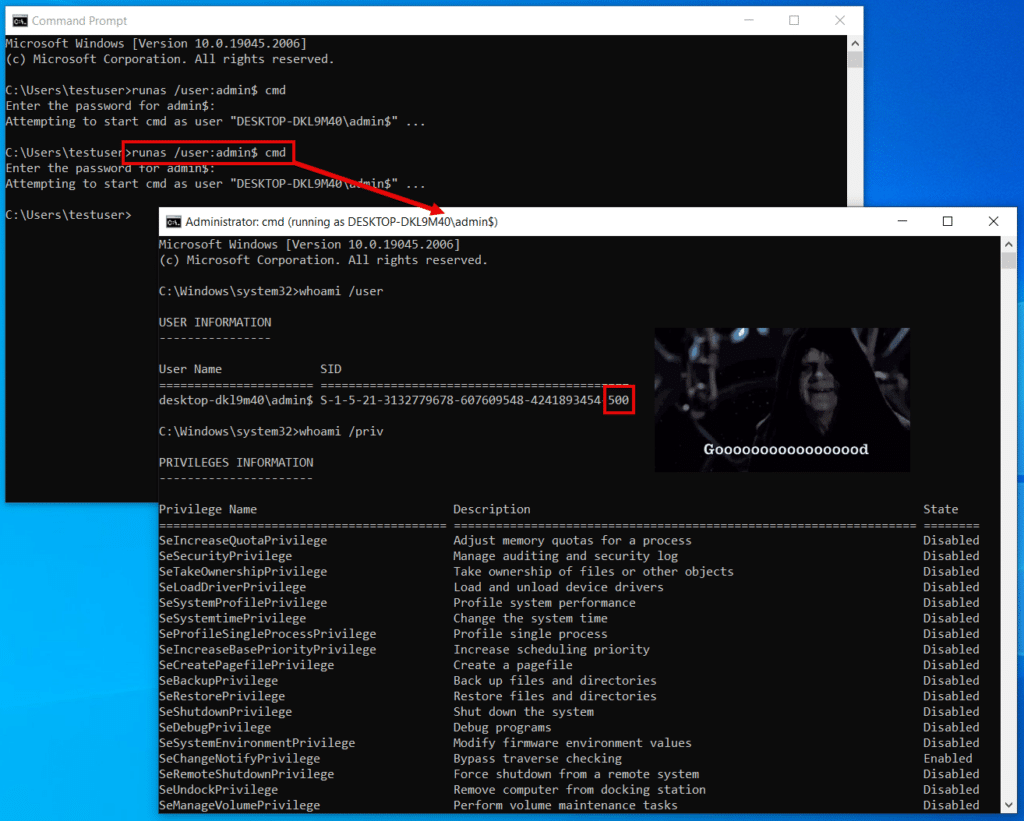Click the Enabled state of SeChangeNotifyPrivilege
The width and height of the screenshot is (1024, 821).
click(x=947, y=758)
